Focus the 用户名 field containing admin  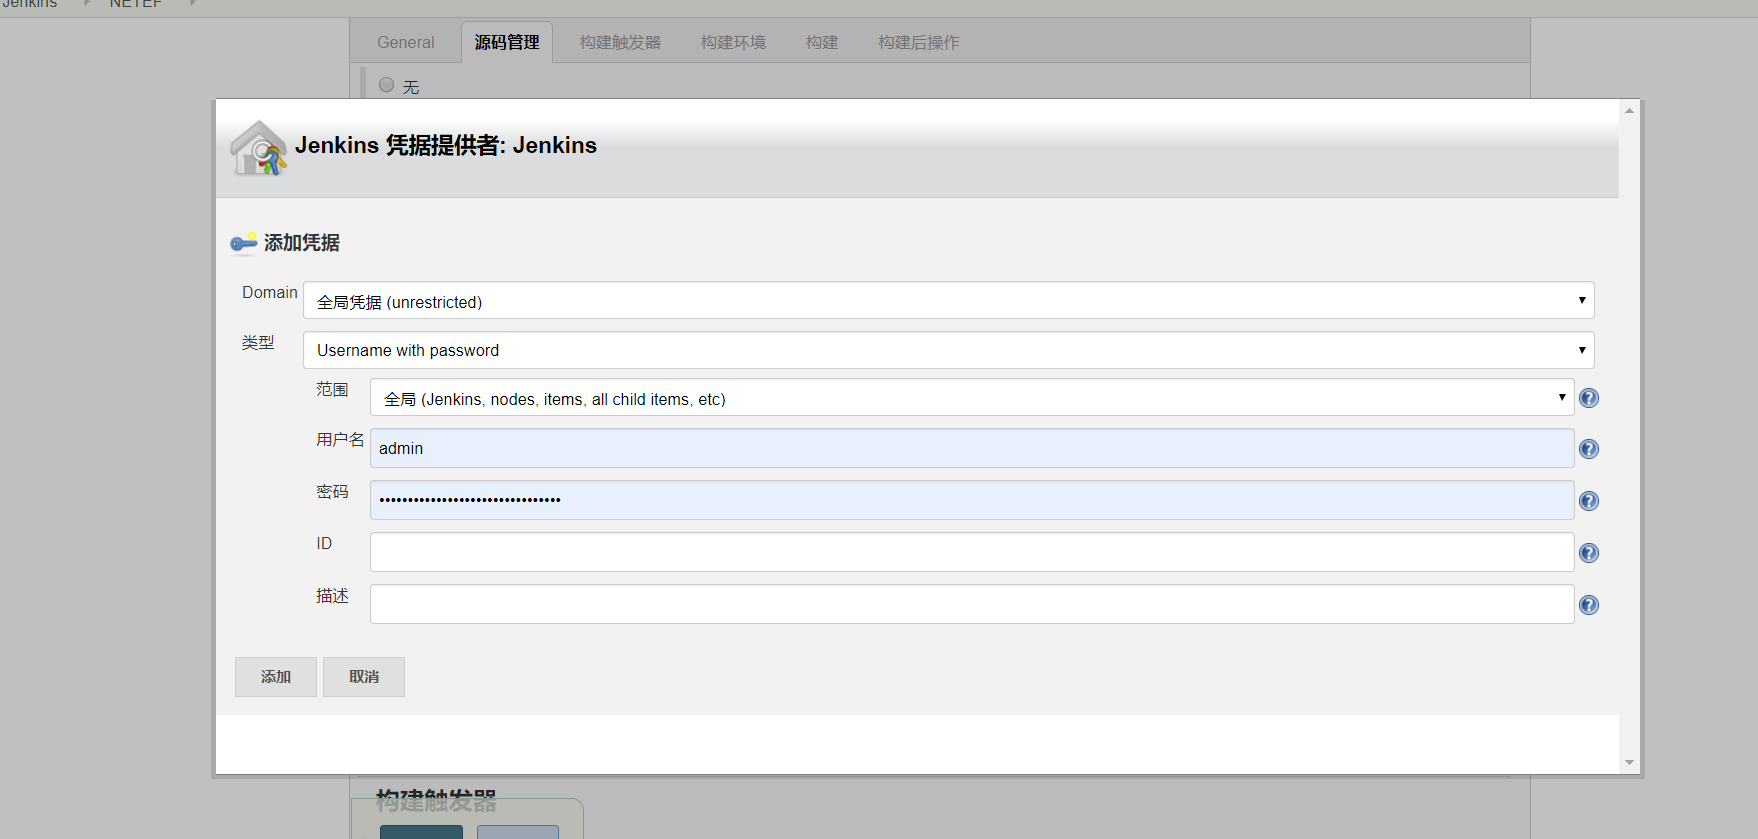(x=972, y=448)
